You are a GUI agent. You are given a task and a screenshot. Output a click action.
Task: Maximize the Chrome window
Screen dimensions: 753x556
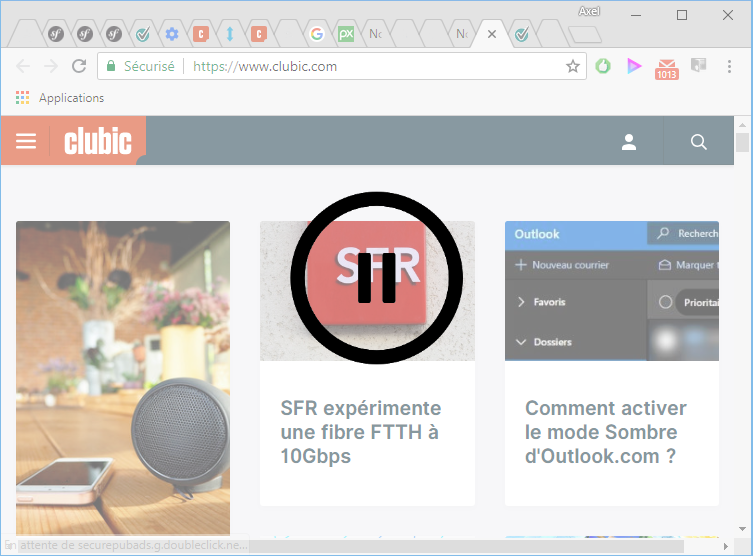click(681, 15)
